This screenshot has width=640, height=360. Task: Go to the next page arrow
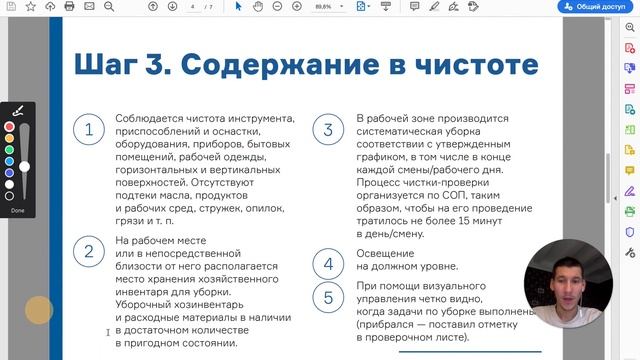coord(173,6)
